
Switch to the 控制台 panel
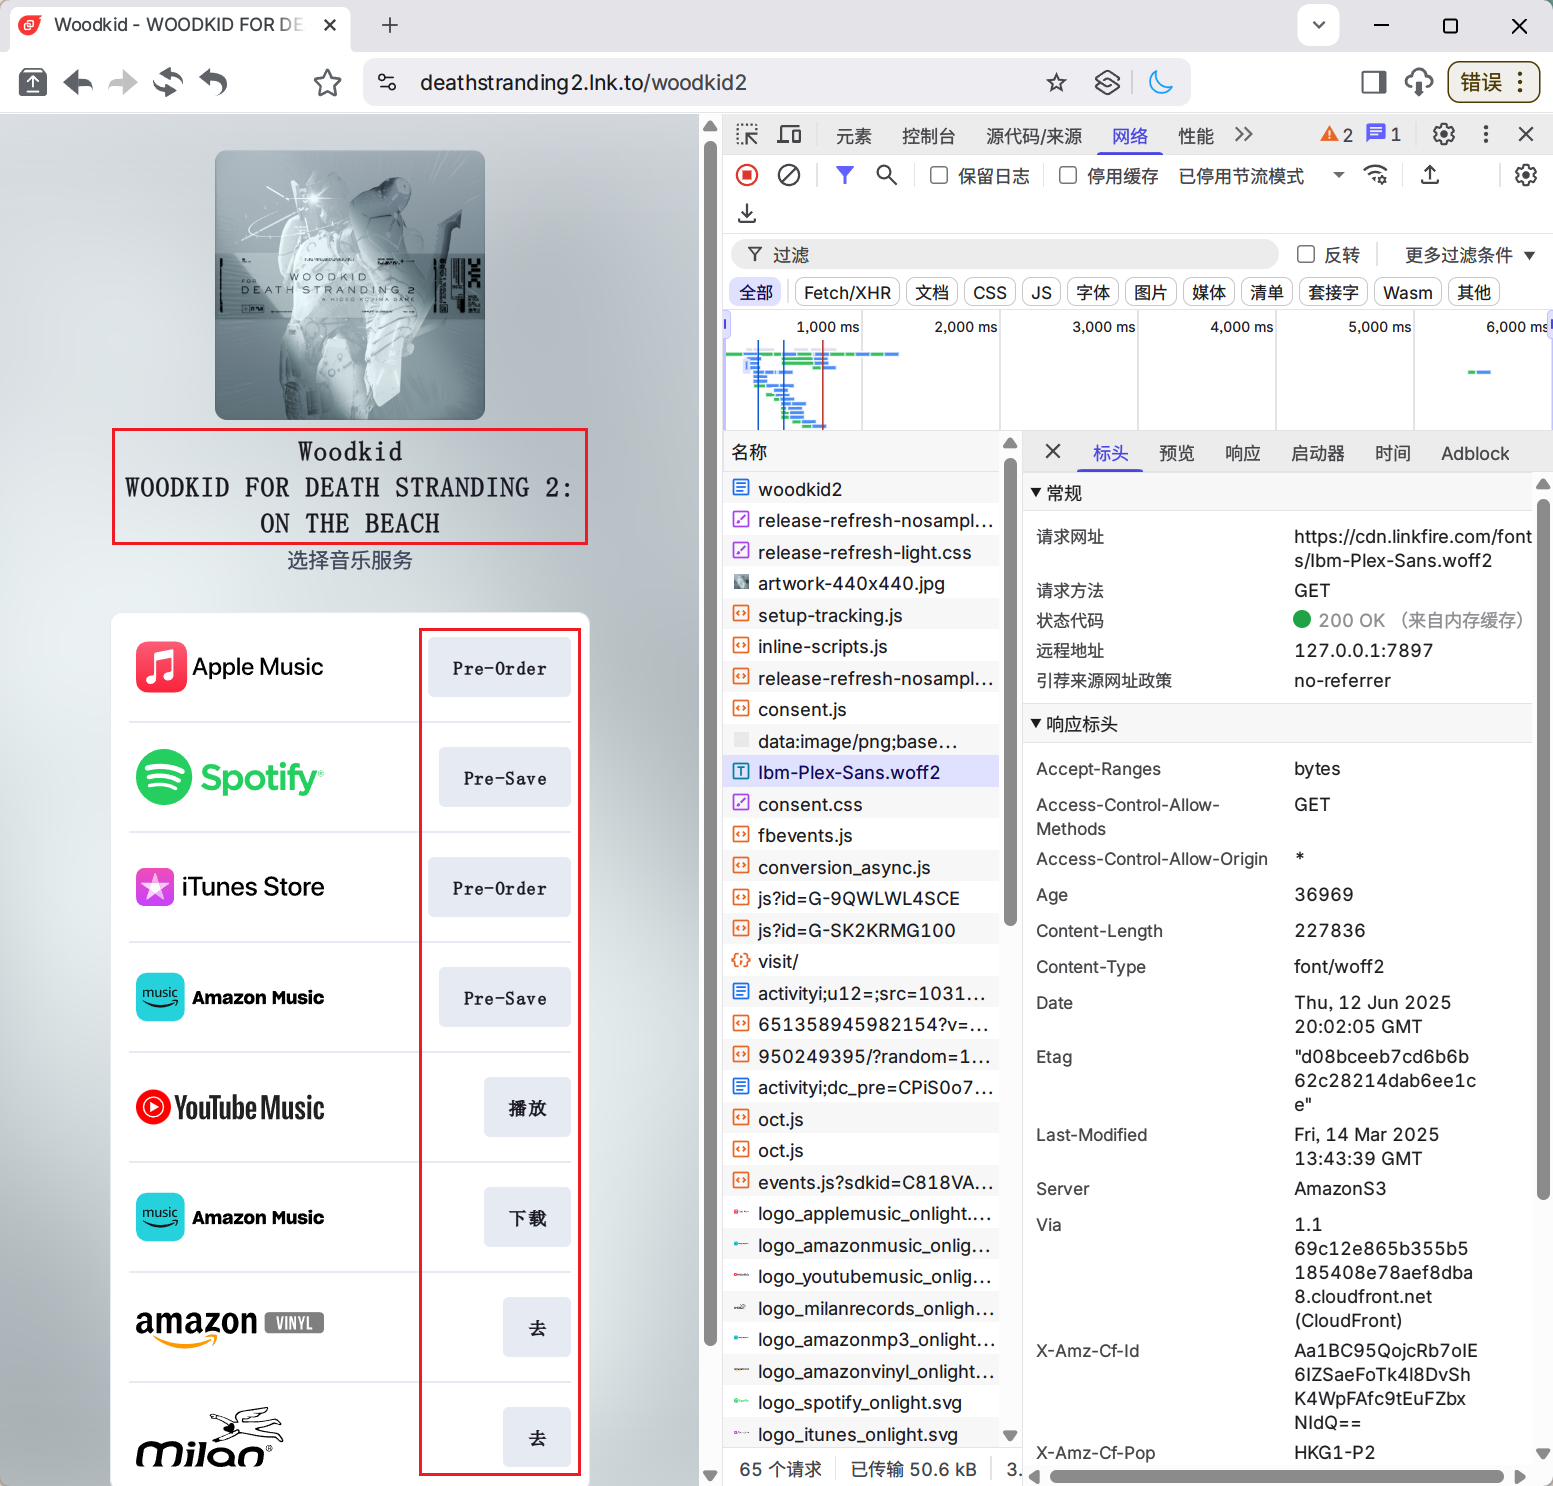click(x=928, y=136)
